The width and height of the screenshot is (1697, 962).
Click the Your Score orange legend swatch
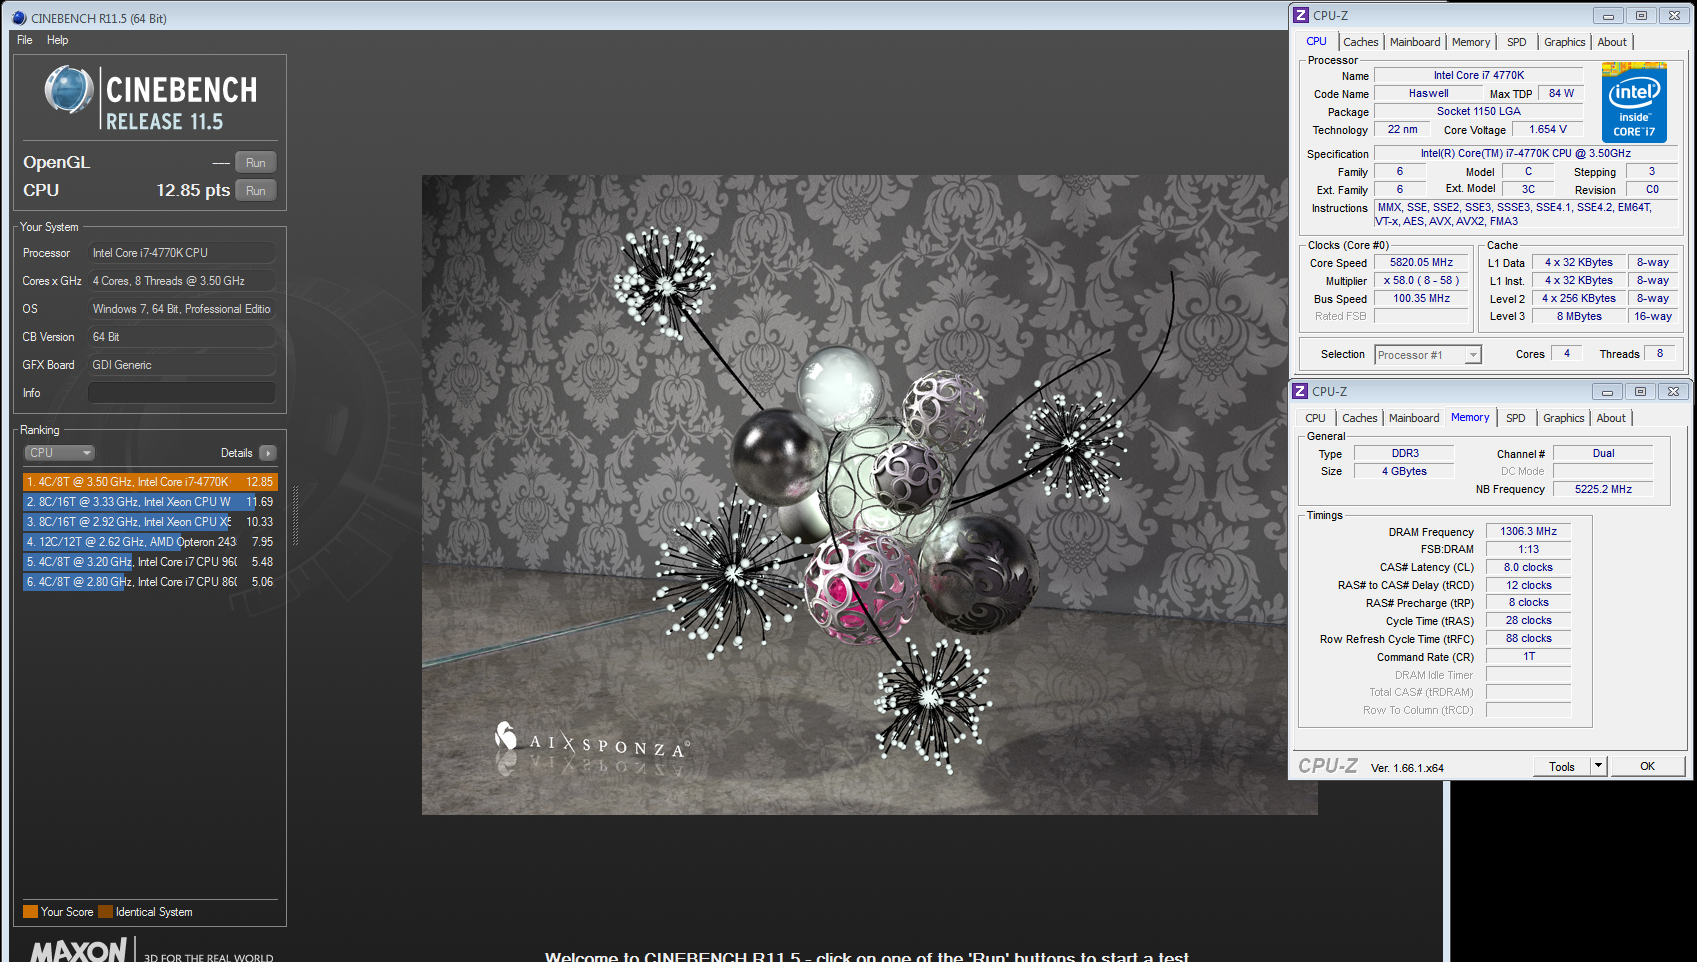click(30, 911)
